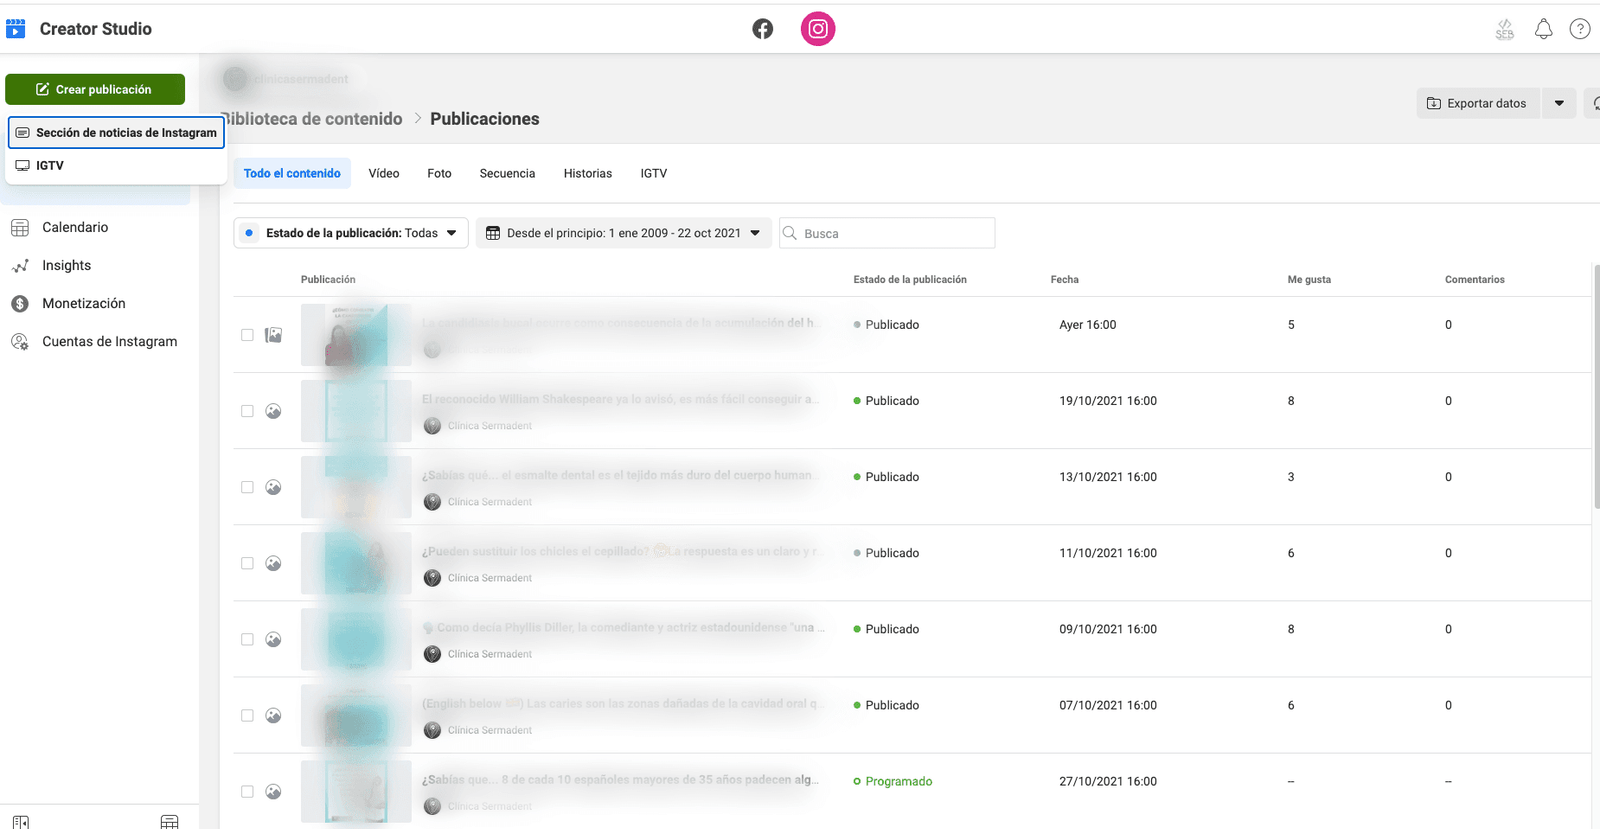Open Calendario from the sidebar

[x=75, y=228]
